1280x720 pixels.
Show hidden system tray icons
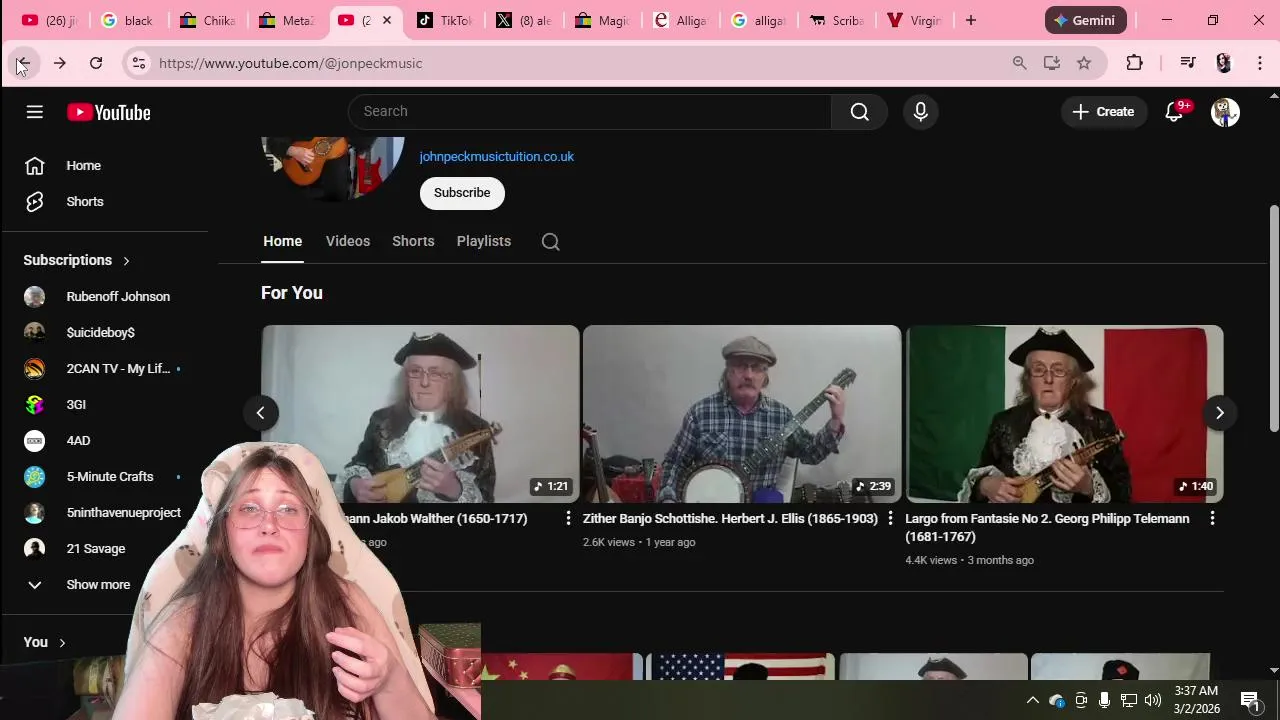(1033, 700)
